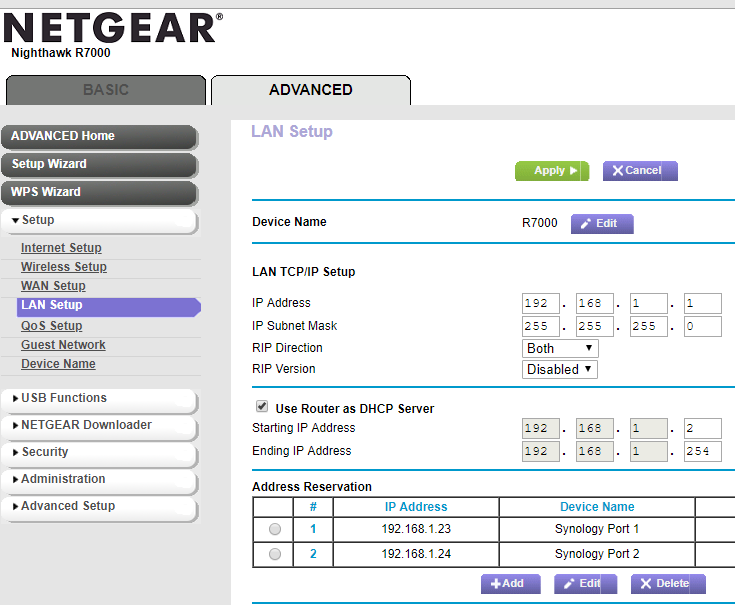Delete selected address reservation
735x605 pixels.
tap(668, 584)
